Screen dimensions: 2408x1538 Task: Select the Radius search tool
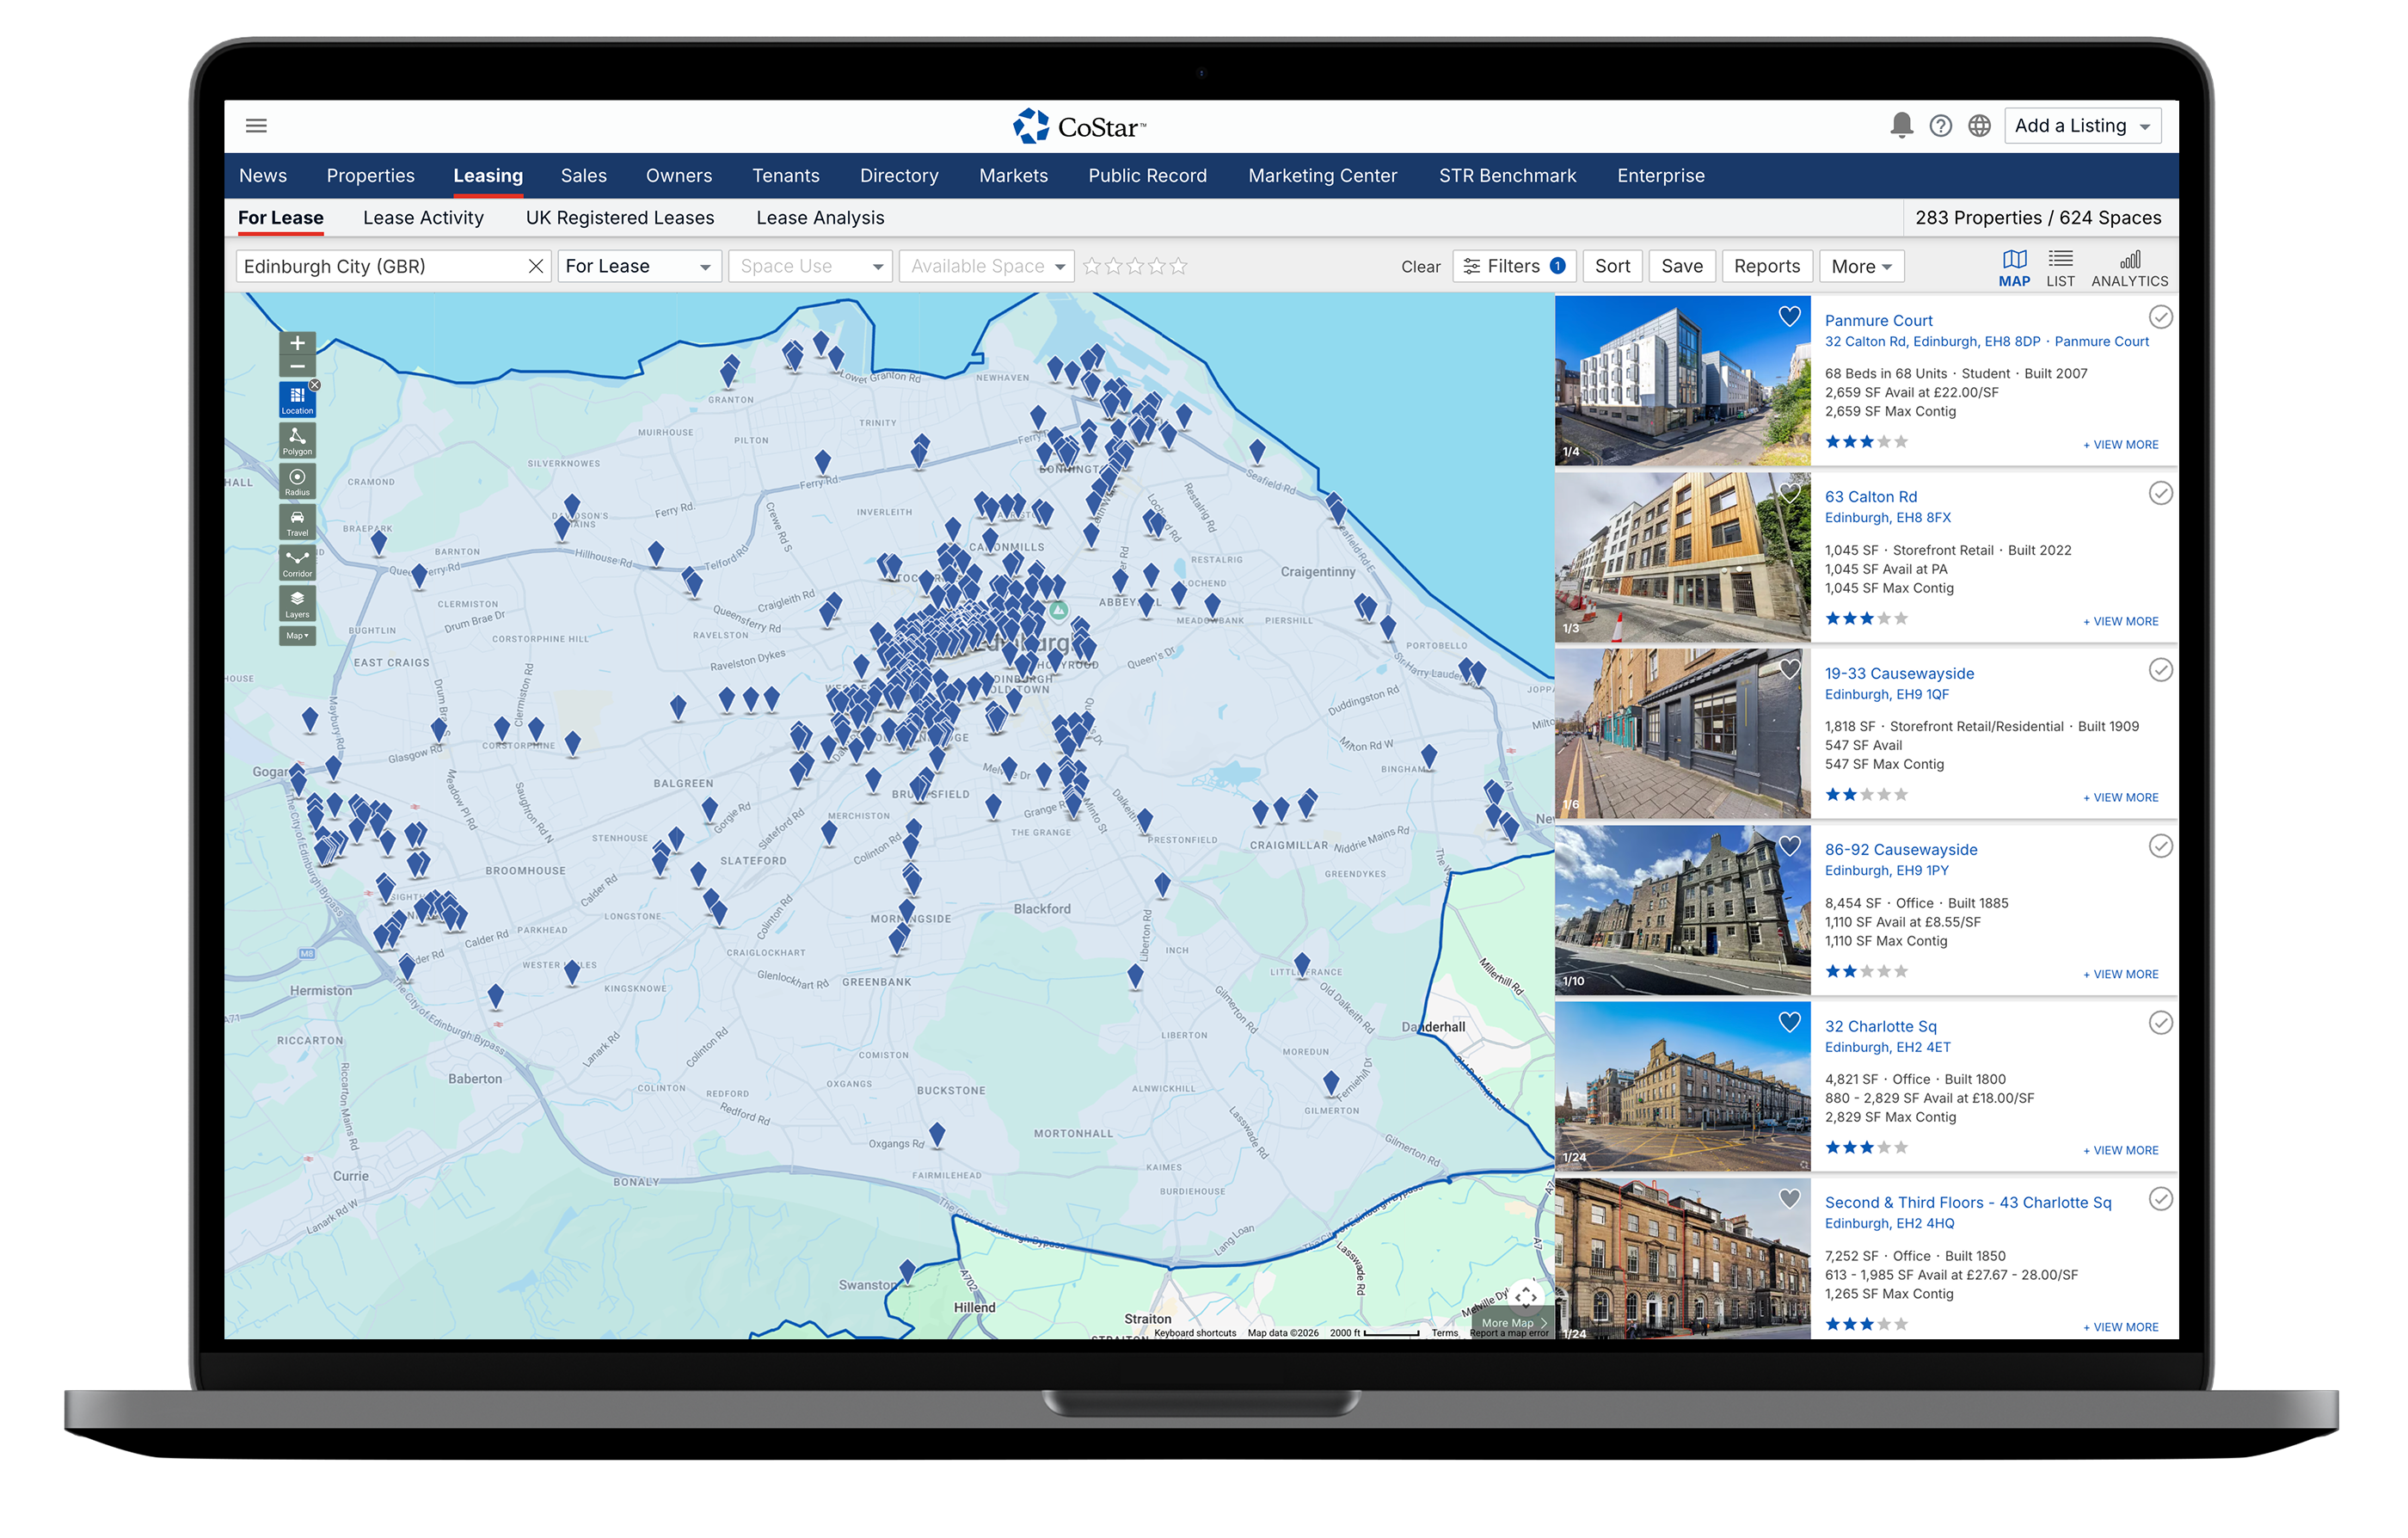click(x=297, y=481)
